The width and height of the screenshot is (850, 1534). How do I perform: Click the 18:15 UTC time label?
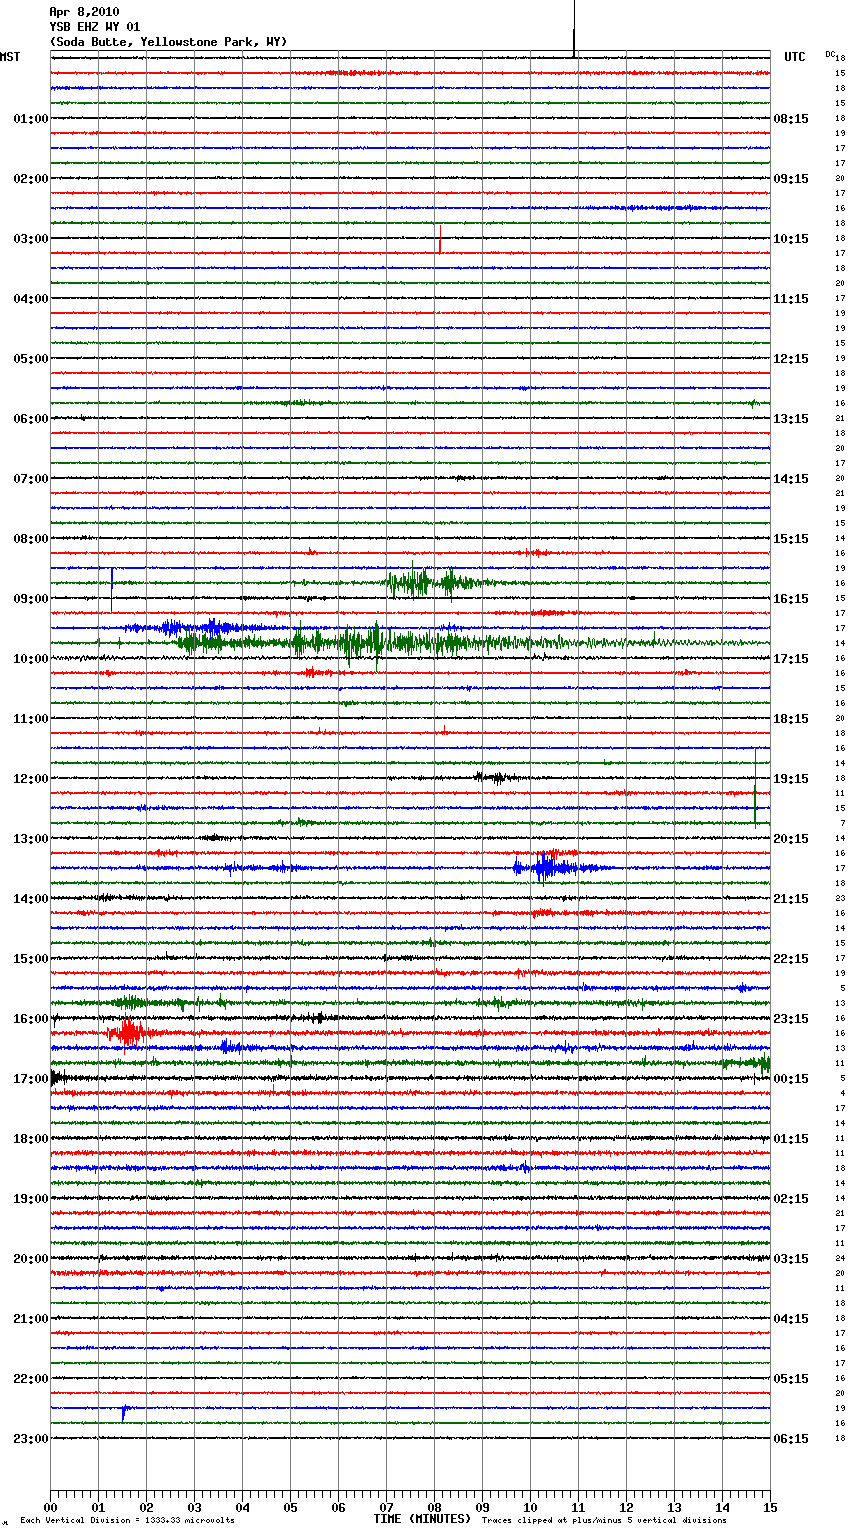coord(791,719)
